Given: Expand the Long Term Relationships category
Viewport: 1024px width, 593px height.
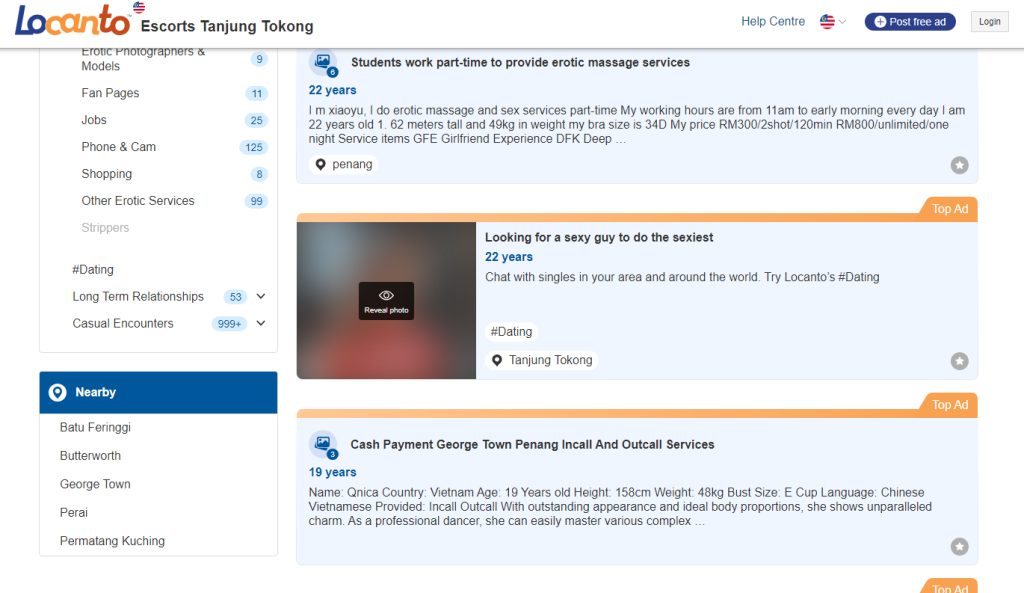Looking at the screenshot, I should (x=261, y=296).
